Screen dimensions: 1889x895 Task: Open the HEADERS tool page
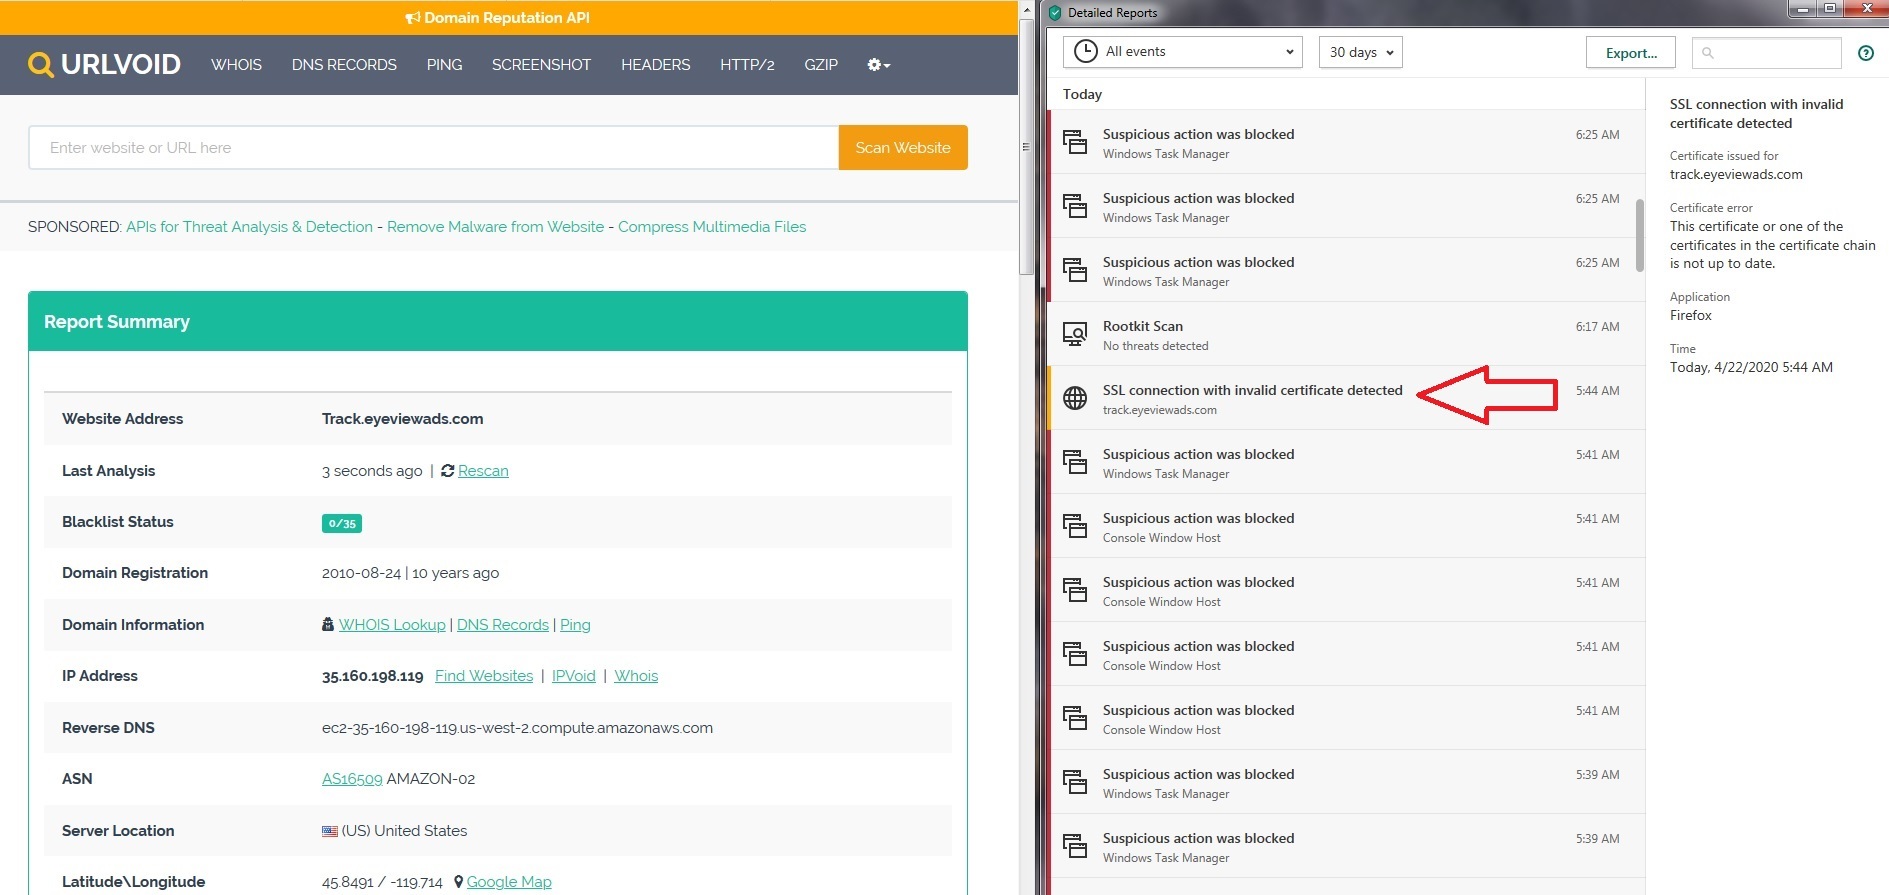tap(655, 65)
